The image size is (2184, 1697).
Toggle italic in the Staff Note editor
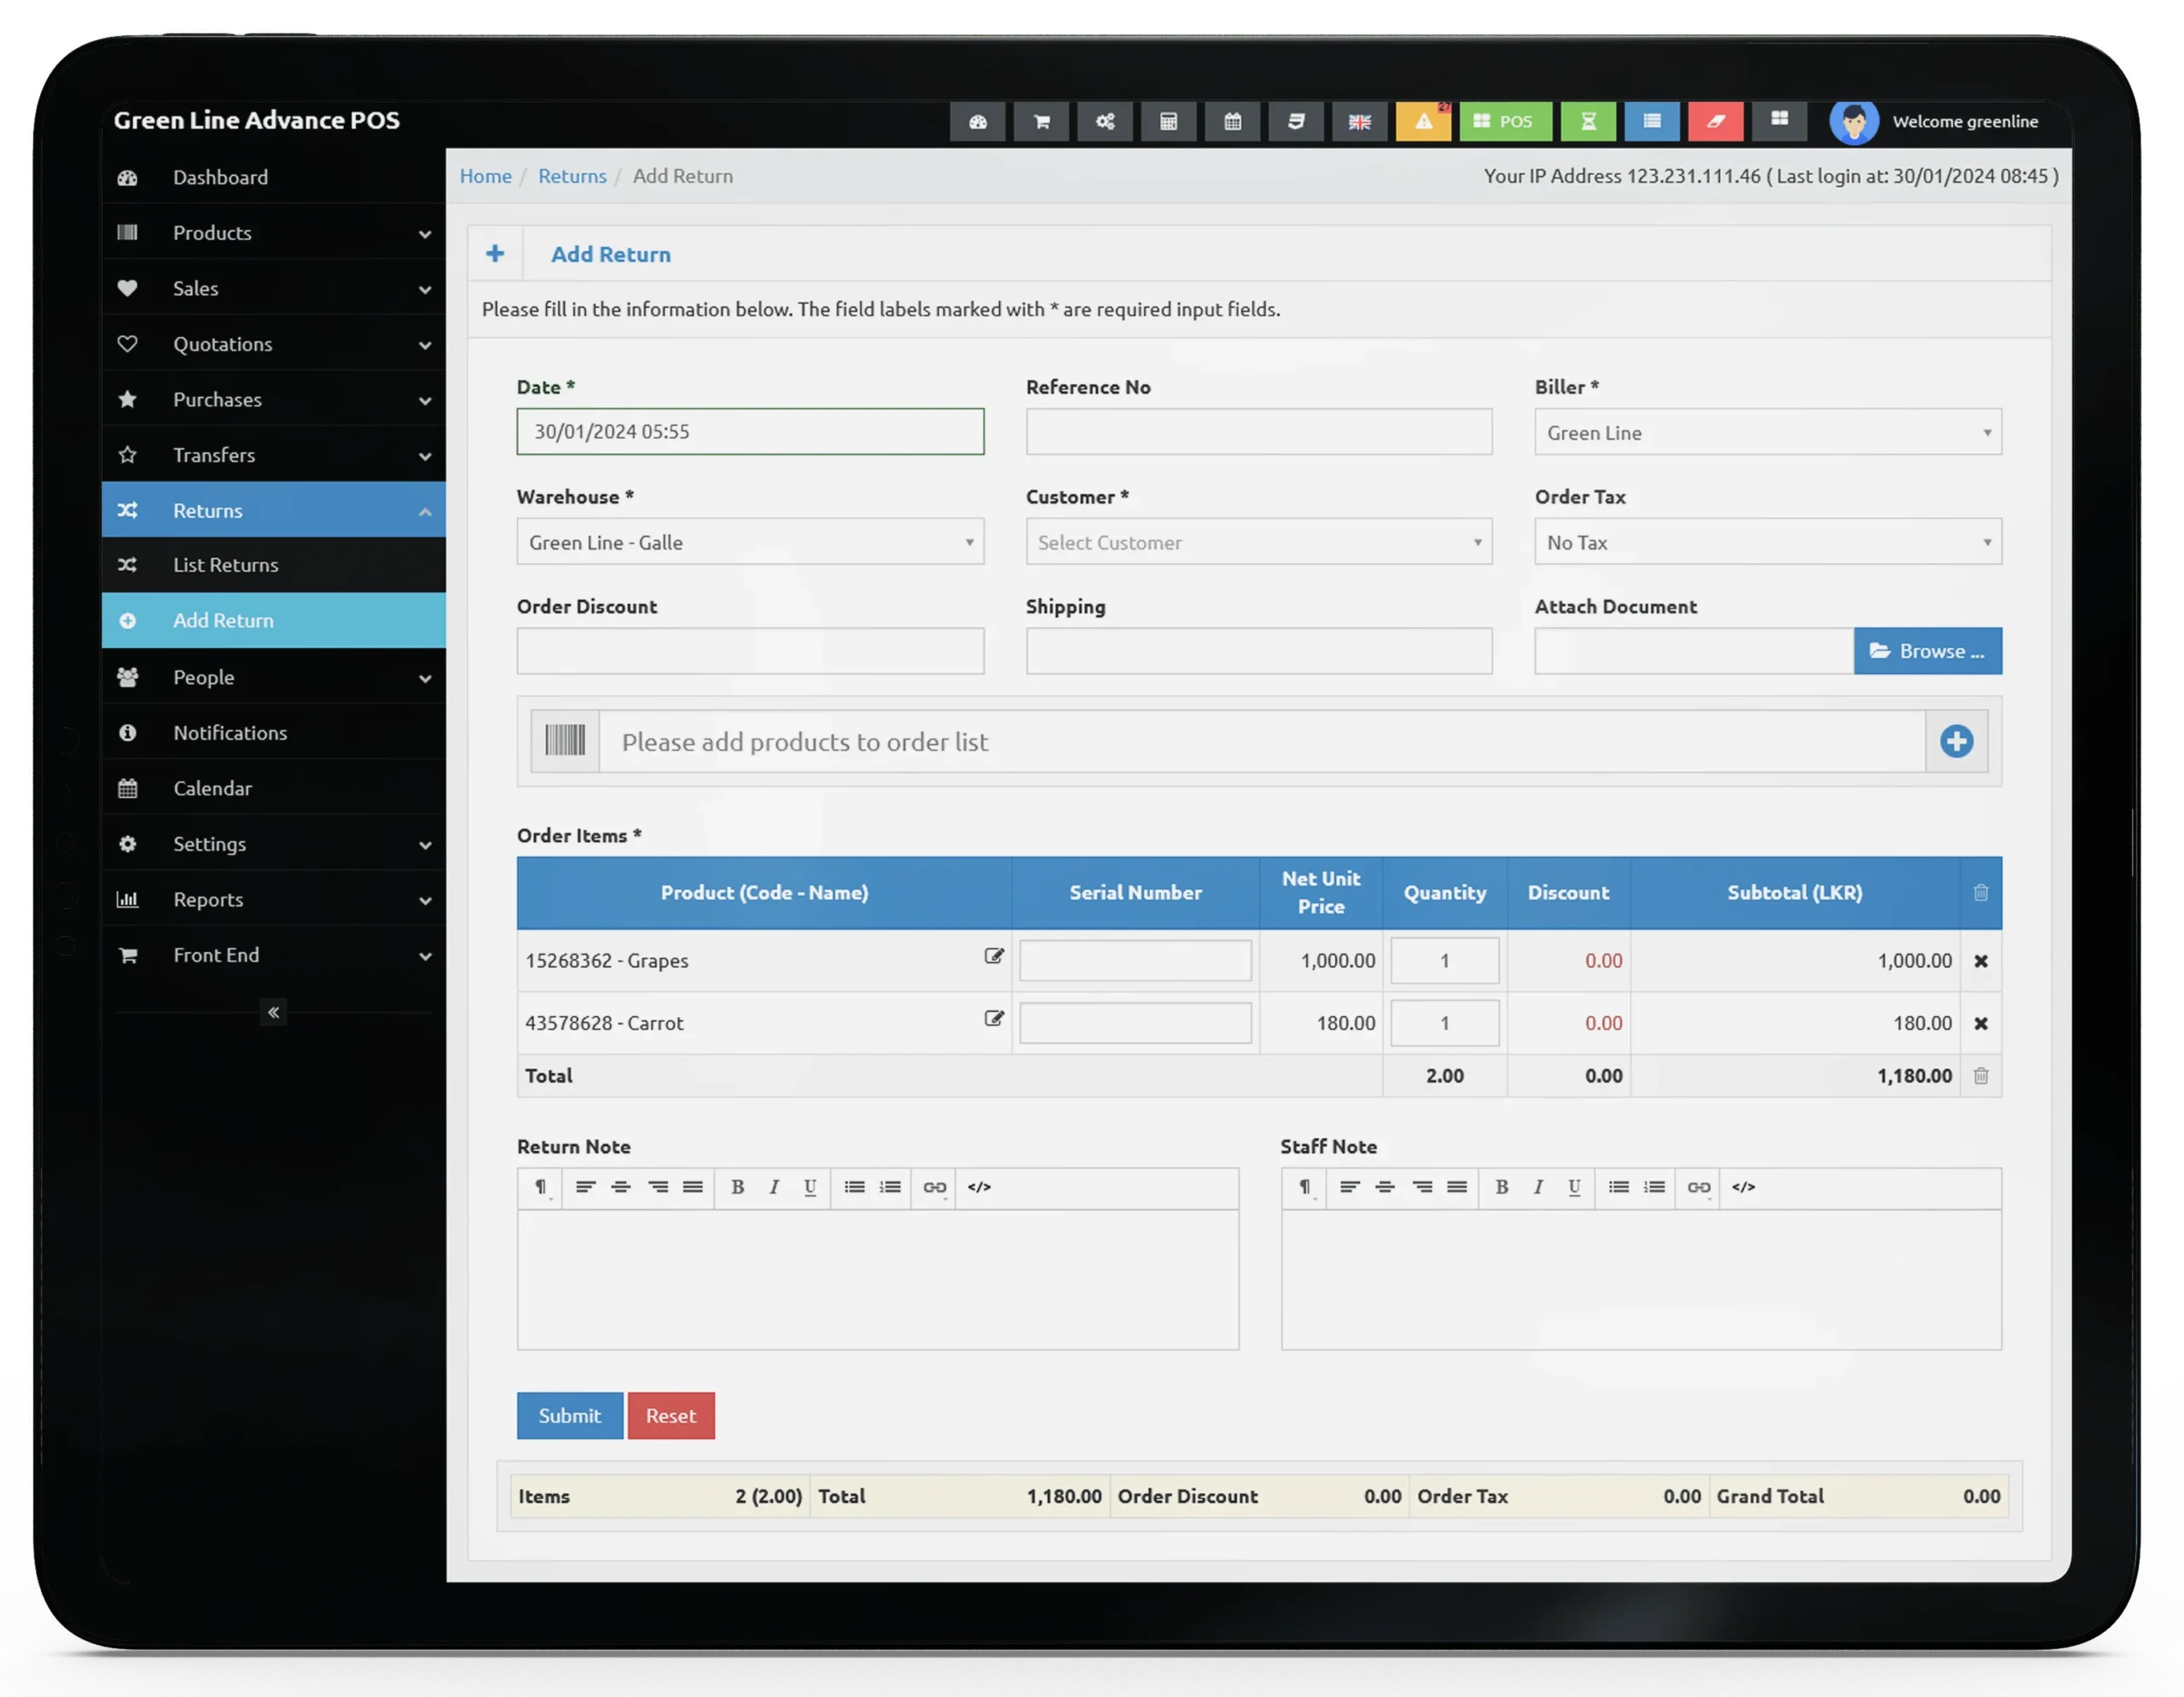click(x=1538, y=1187)
